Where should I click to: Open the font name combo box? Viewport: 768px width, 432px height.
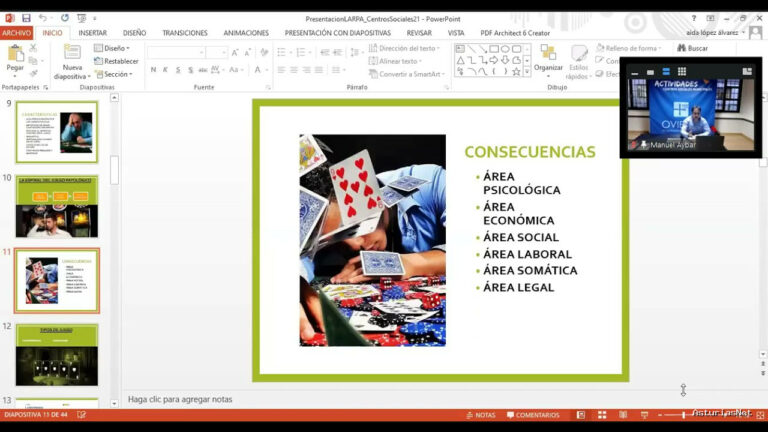point(176,52)
